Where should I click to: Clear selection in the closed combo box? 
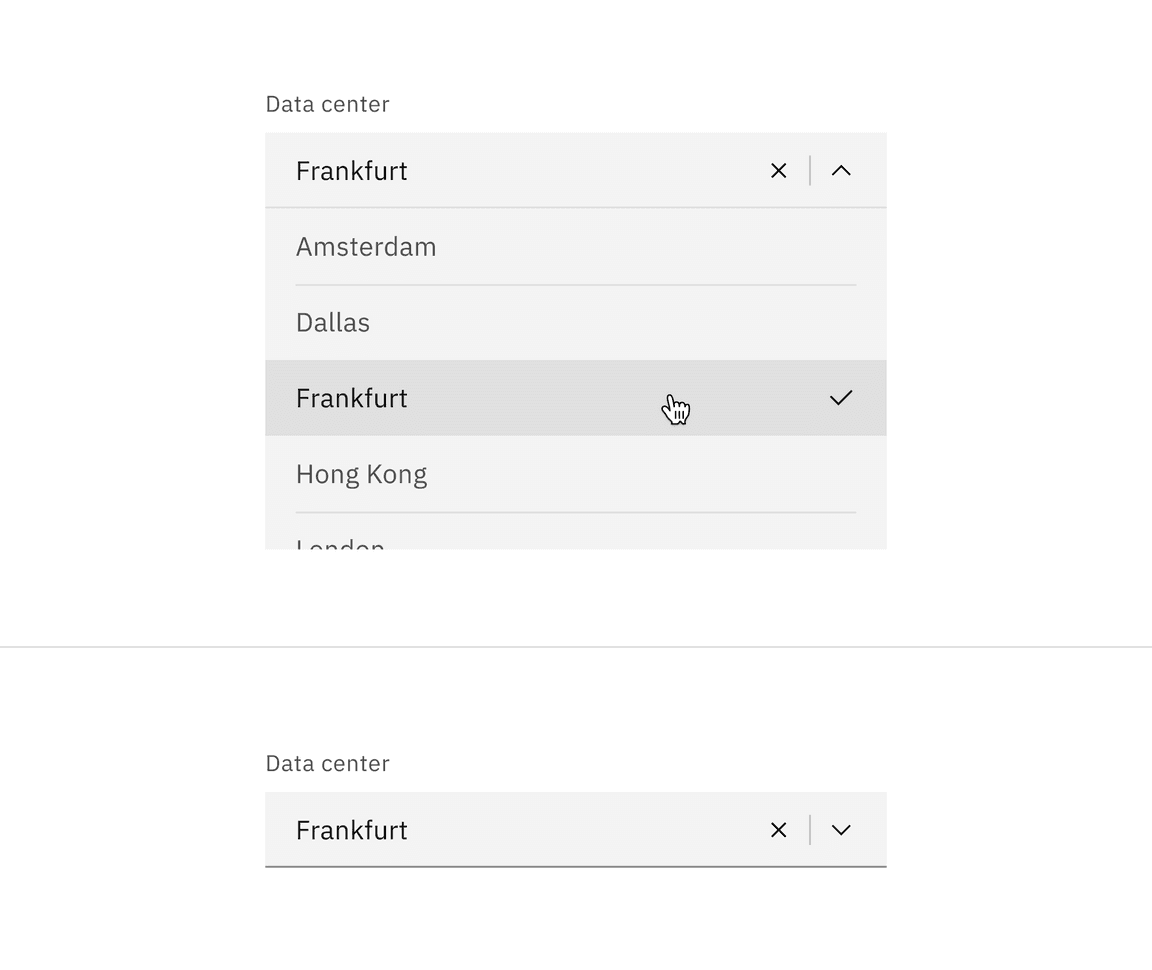click(778, 830)
